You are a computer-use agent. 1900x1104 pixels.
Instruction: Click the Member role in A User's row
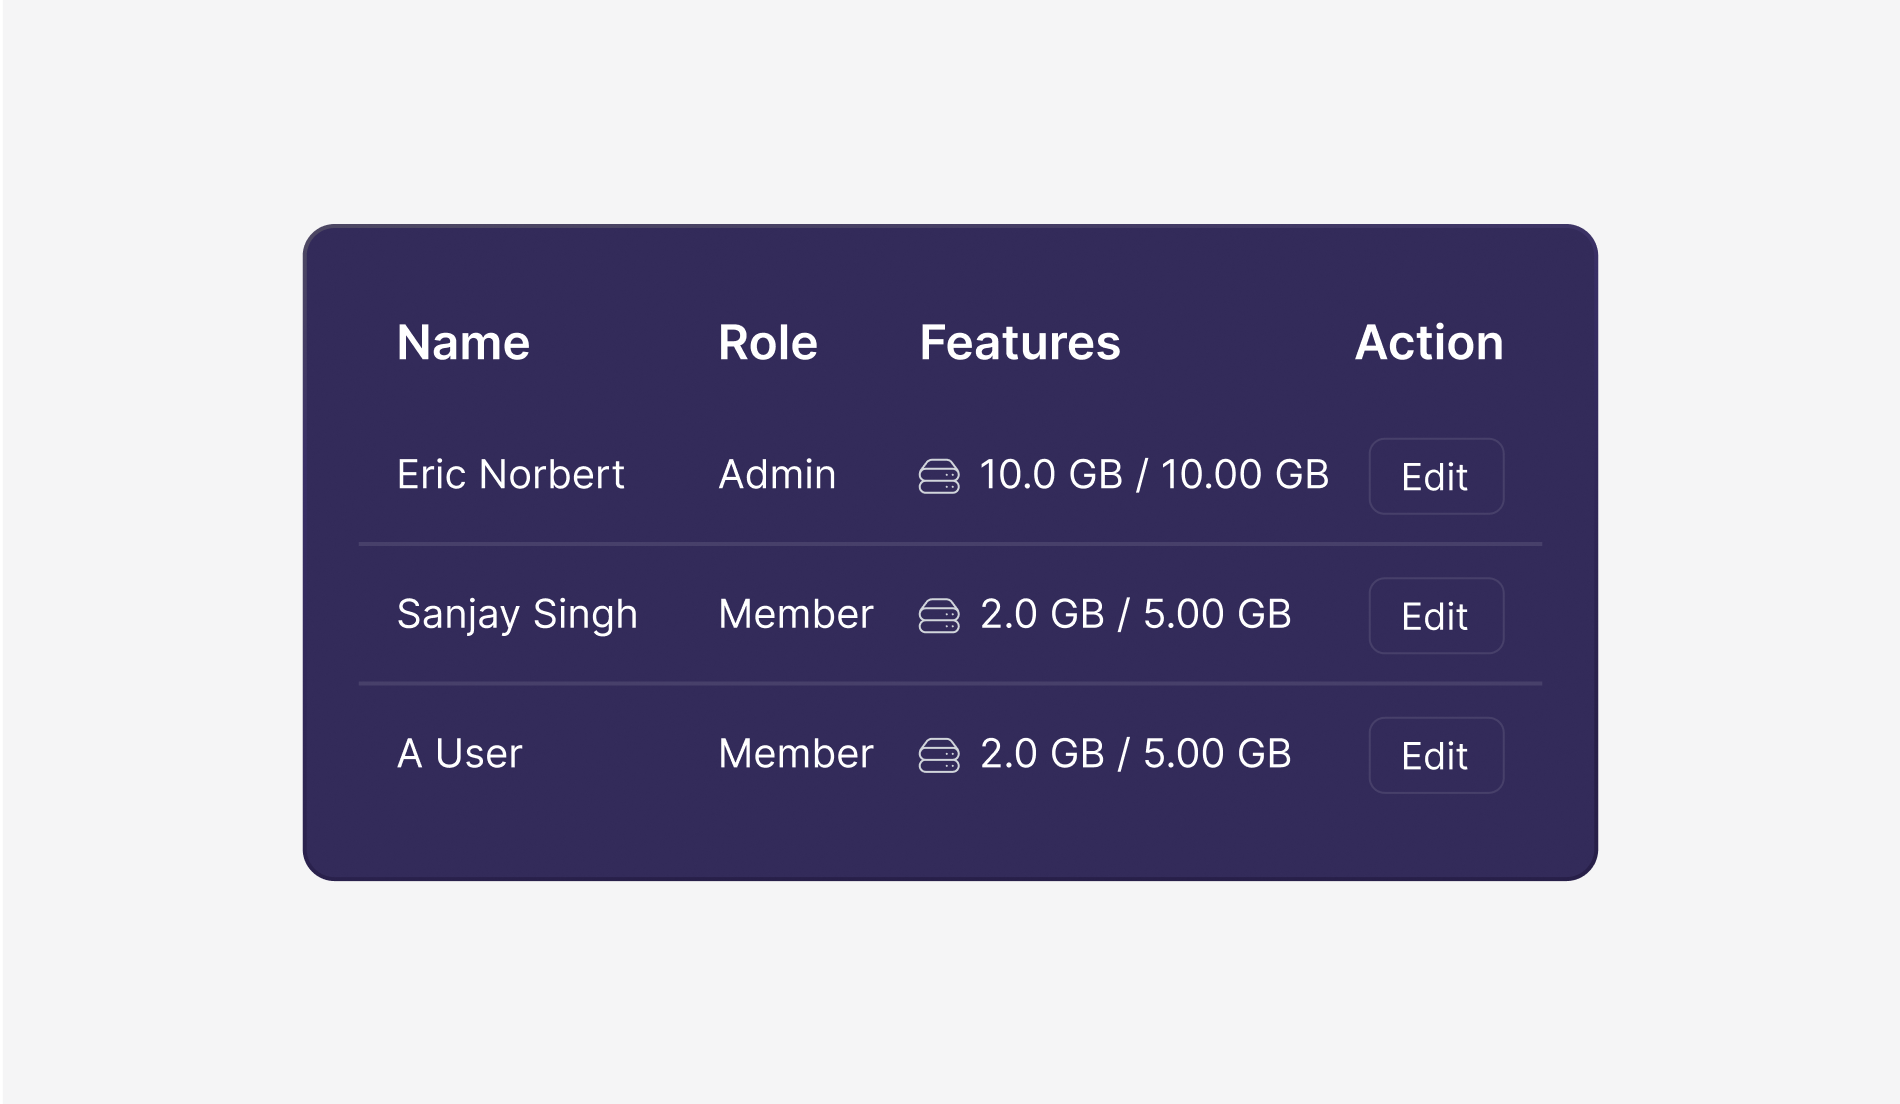(795, 754)
